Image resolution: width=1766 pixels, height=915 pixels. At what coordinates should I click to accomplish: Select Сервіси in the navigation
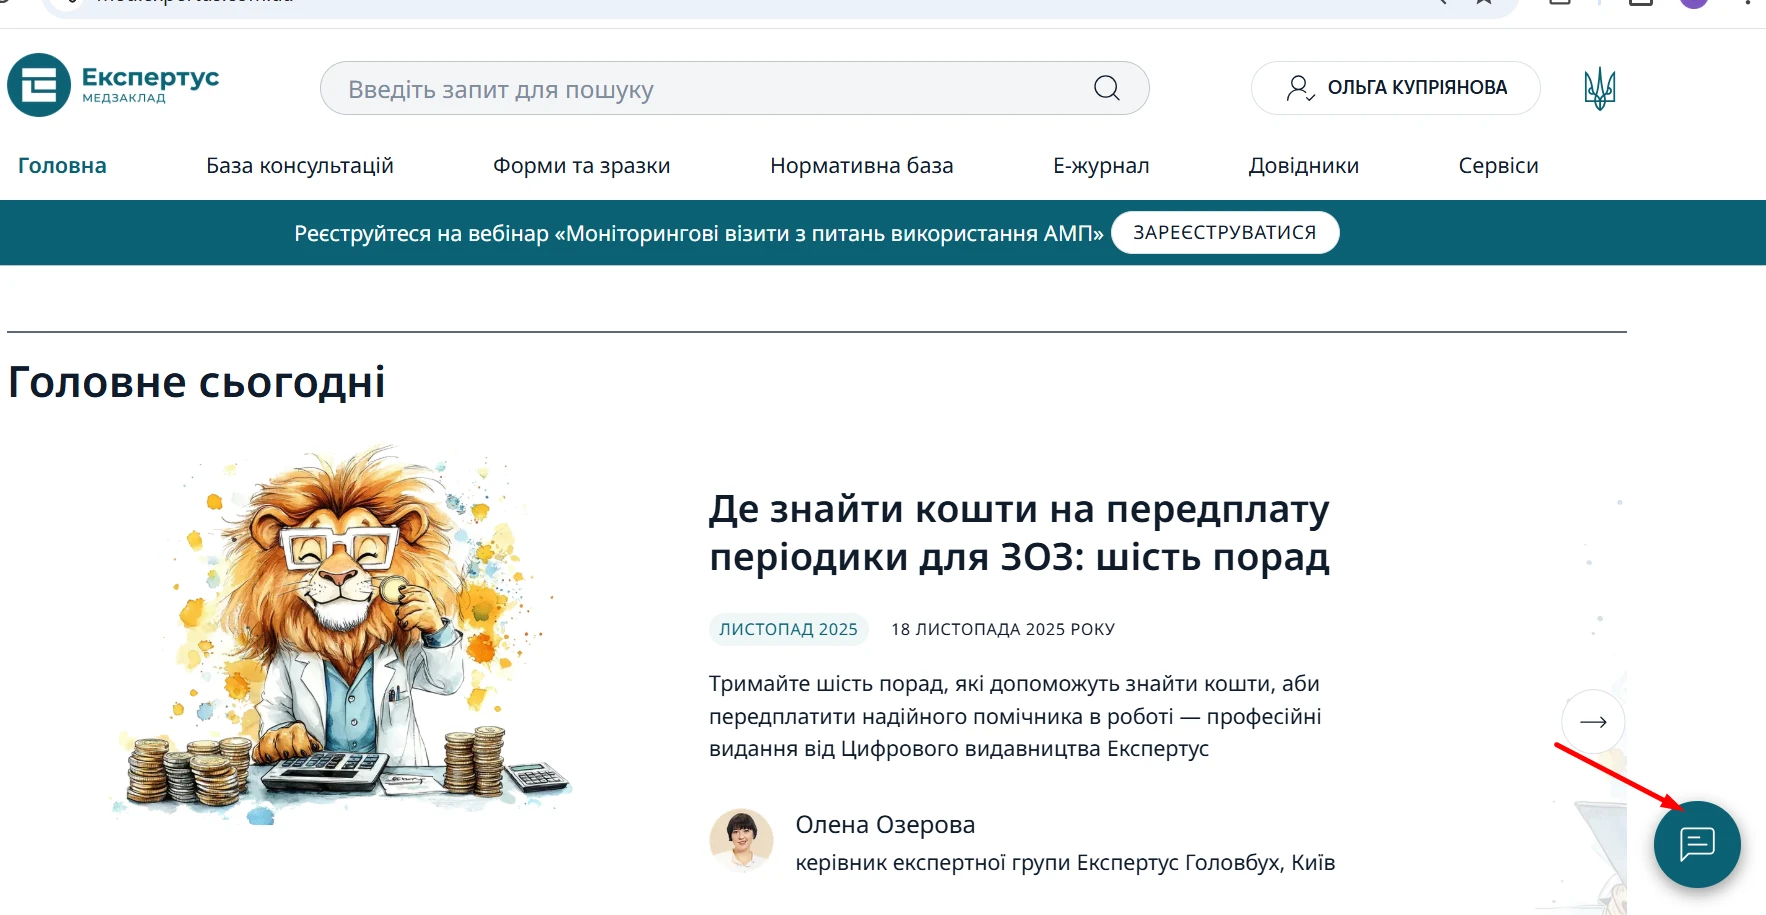click(1498, 165)
